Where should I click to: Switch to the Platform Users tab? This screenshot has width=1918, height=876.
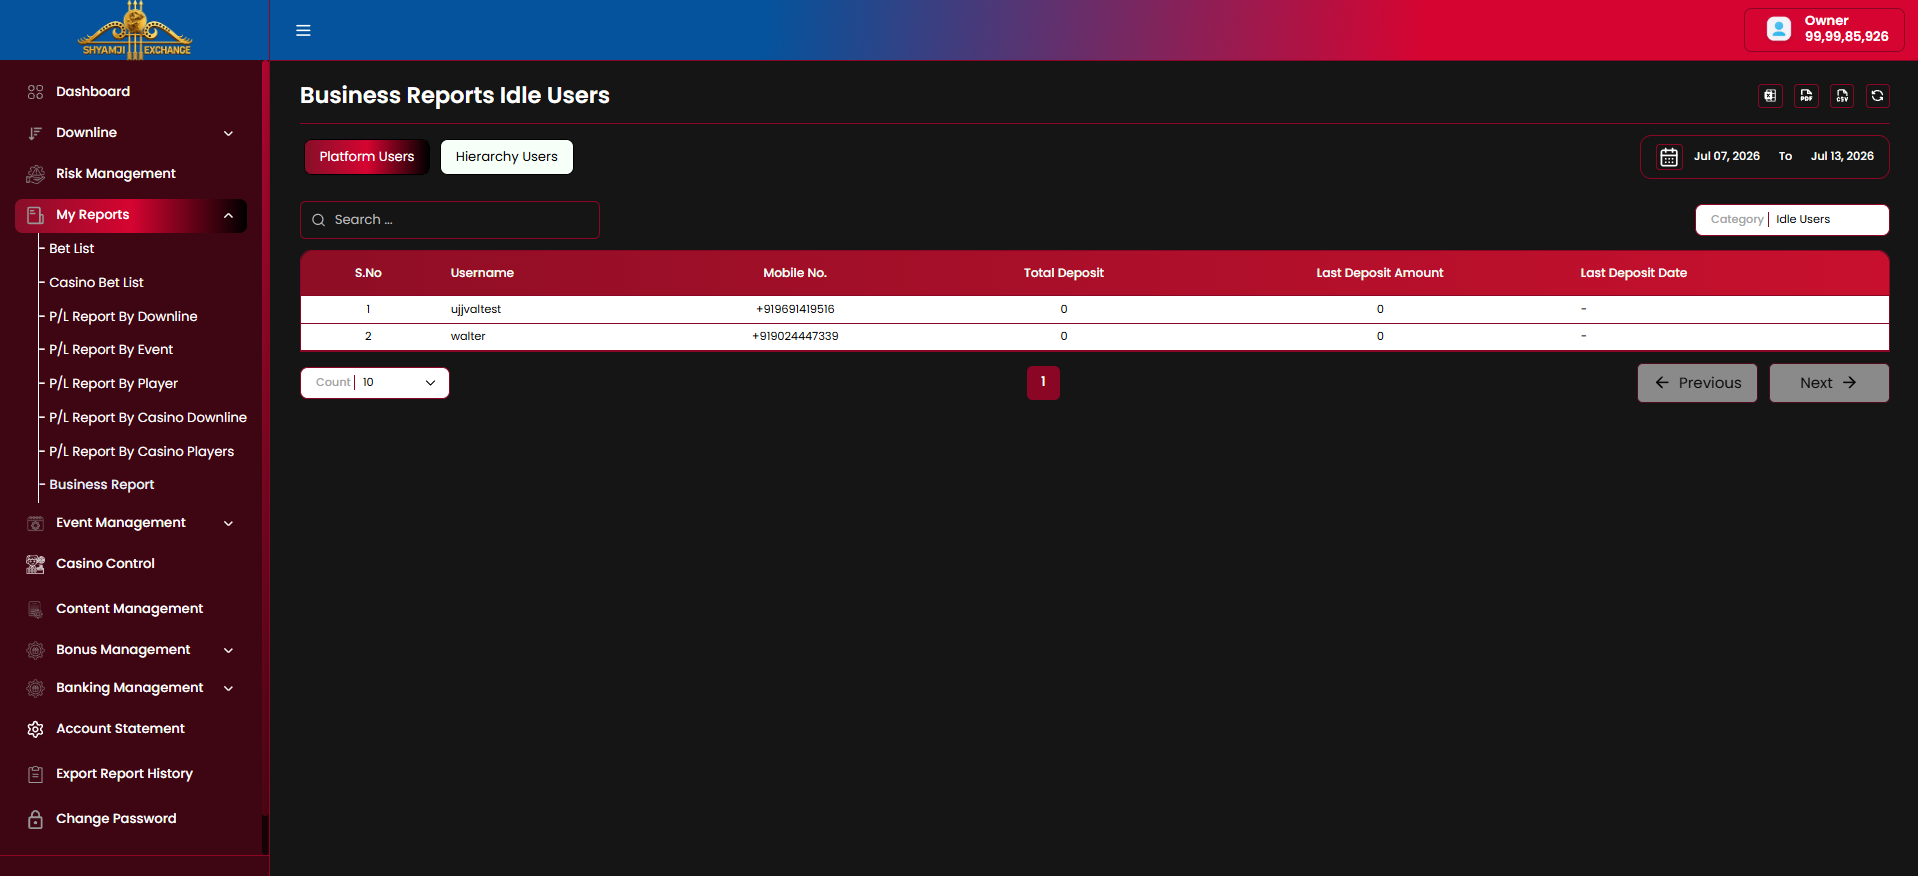pos(367,157)
